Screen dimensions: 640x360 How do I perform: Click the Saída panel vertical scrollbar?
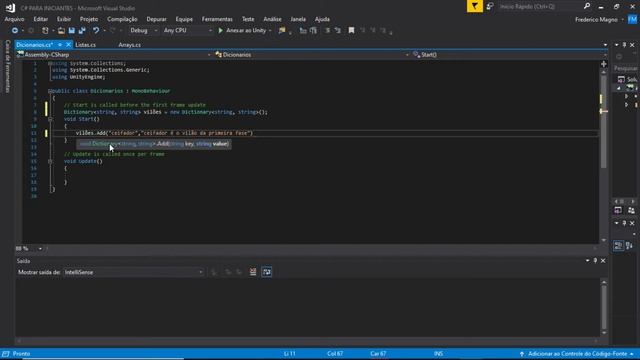[604, 307]
